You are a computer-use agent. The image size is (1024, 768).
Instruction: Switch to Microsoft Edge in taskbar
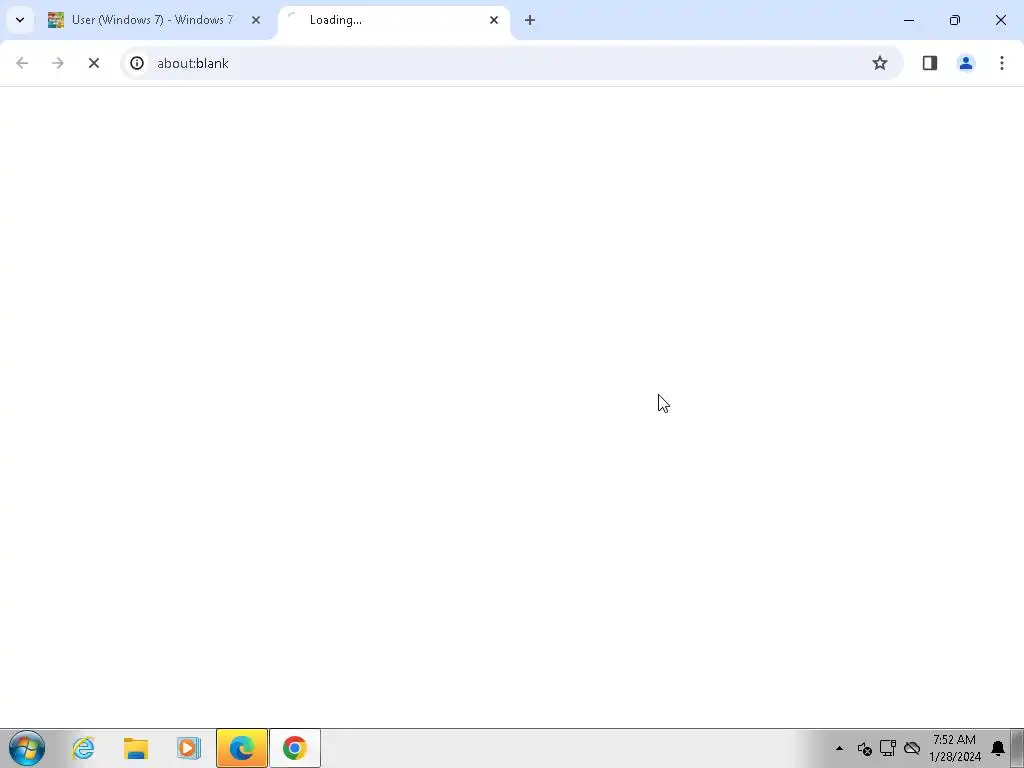click(242, 748)
